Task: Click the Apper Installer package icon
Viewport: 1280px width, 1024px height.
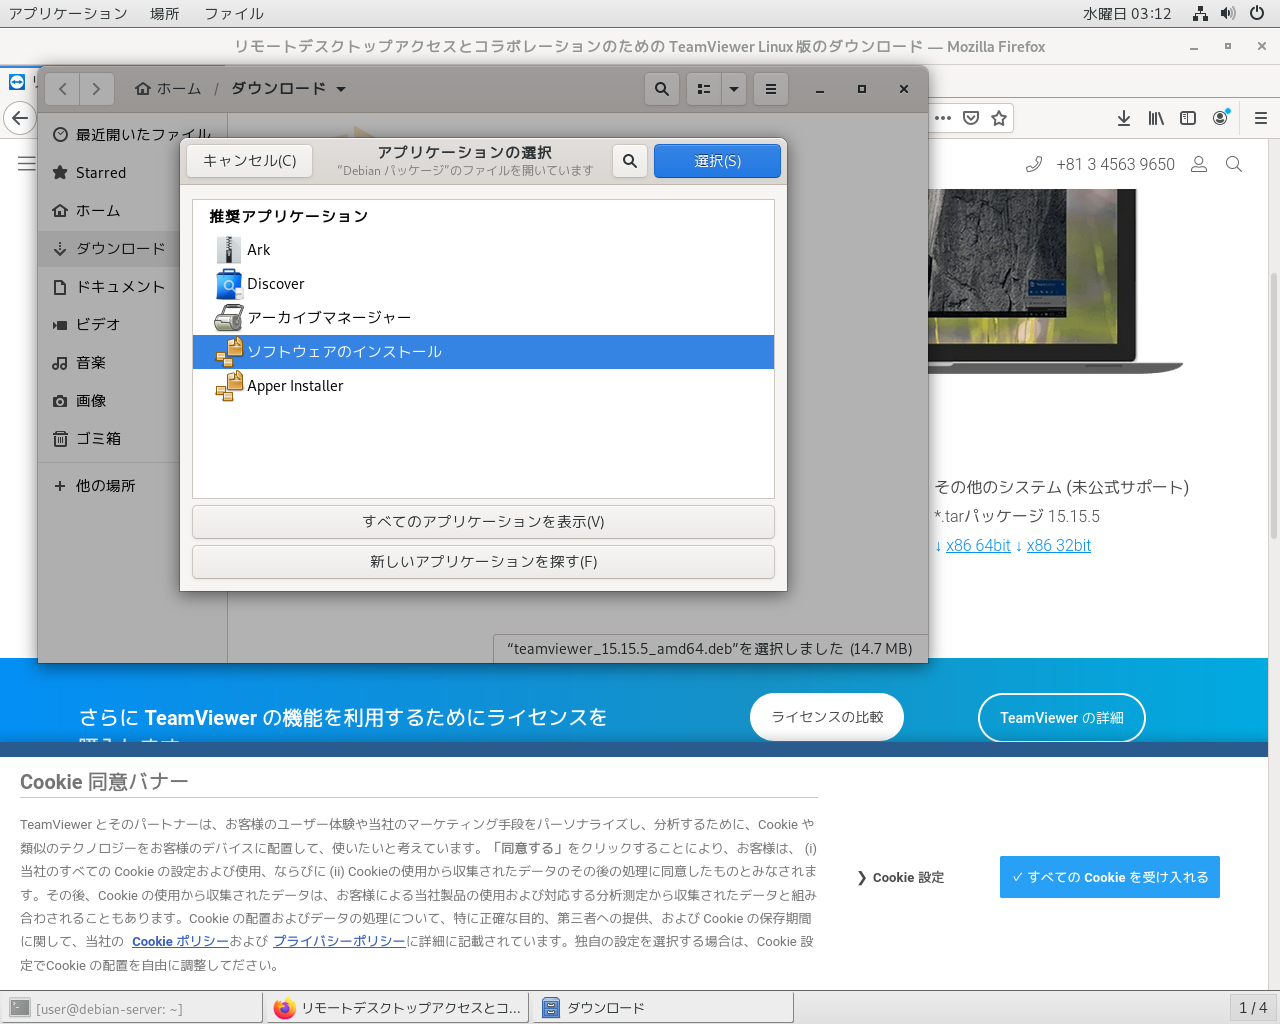Action: (x=229, y=386)
